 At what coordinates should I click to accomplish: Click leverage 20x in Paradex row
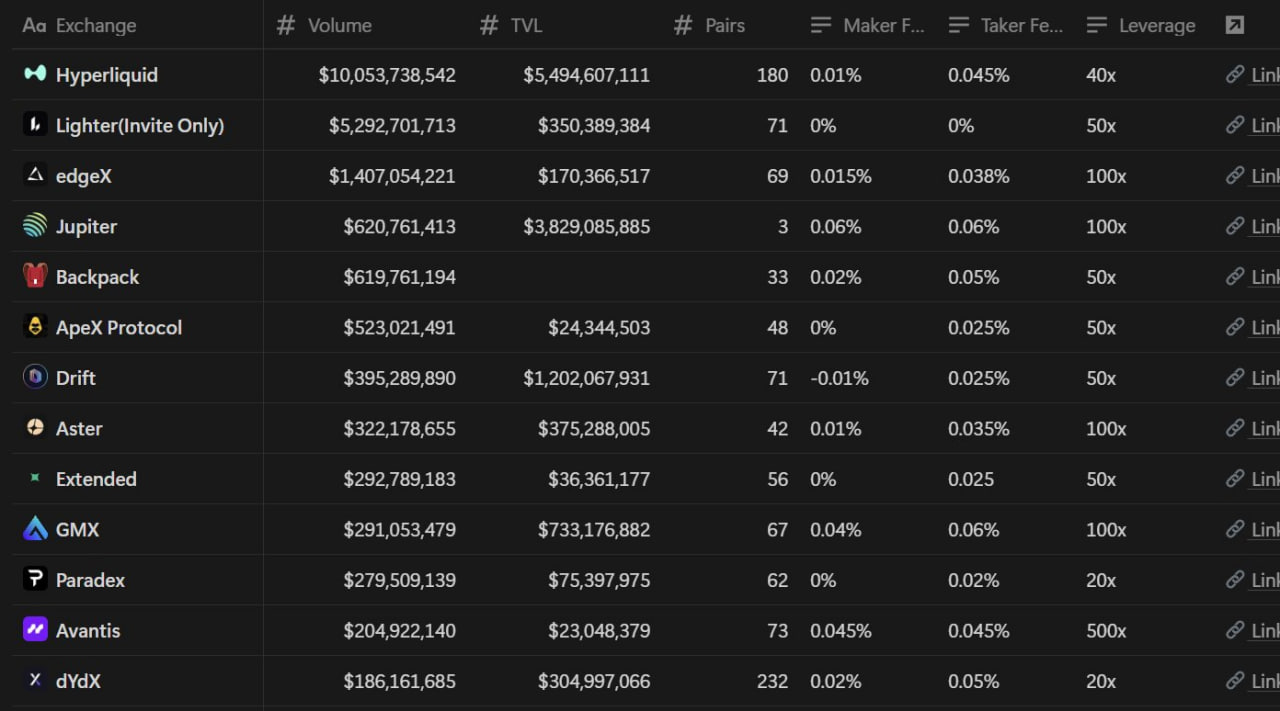point(1101,580)
